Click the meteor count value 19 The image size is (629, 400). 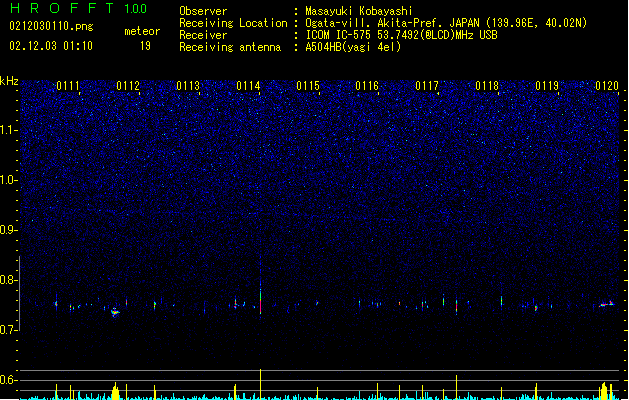(145, 46)
